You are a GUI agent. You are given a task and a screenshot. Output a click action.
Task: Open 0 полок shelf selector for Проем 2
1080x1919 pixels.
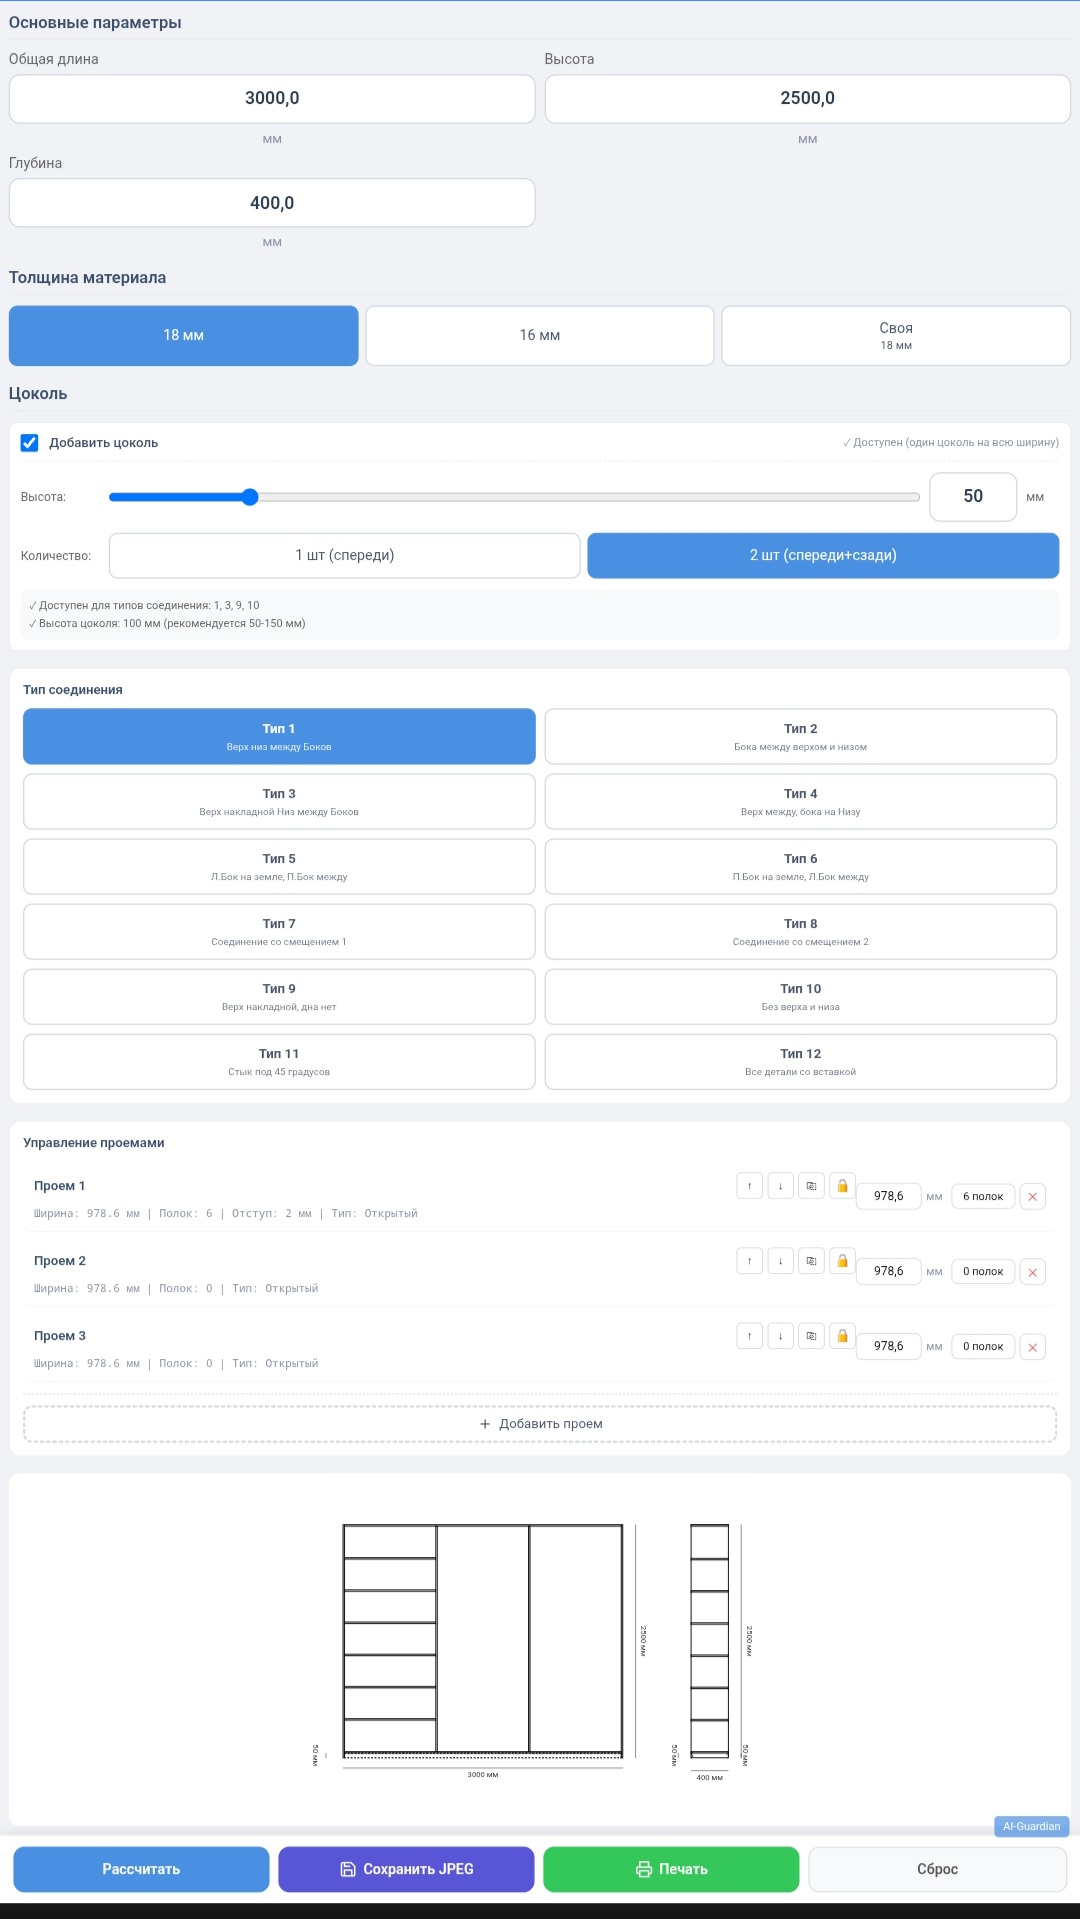coord(982,1272)
